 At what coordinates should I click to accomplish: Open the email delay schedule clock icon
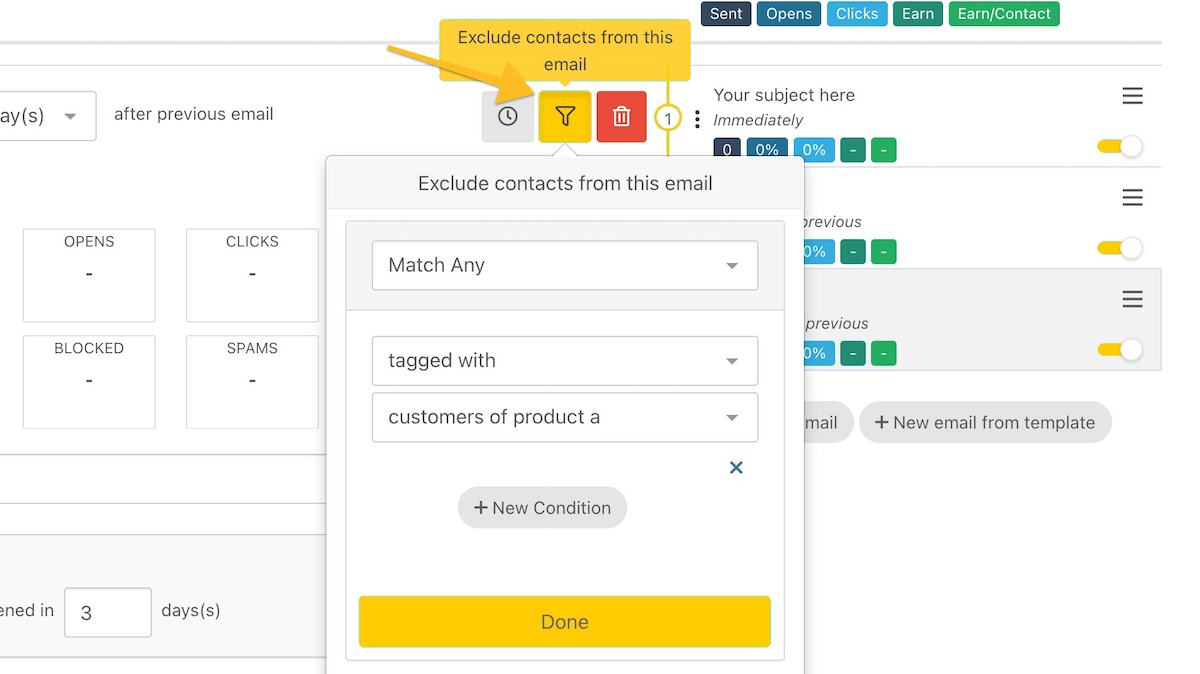507,116
